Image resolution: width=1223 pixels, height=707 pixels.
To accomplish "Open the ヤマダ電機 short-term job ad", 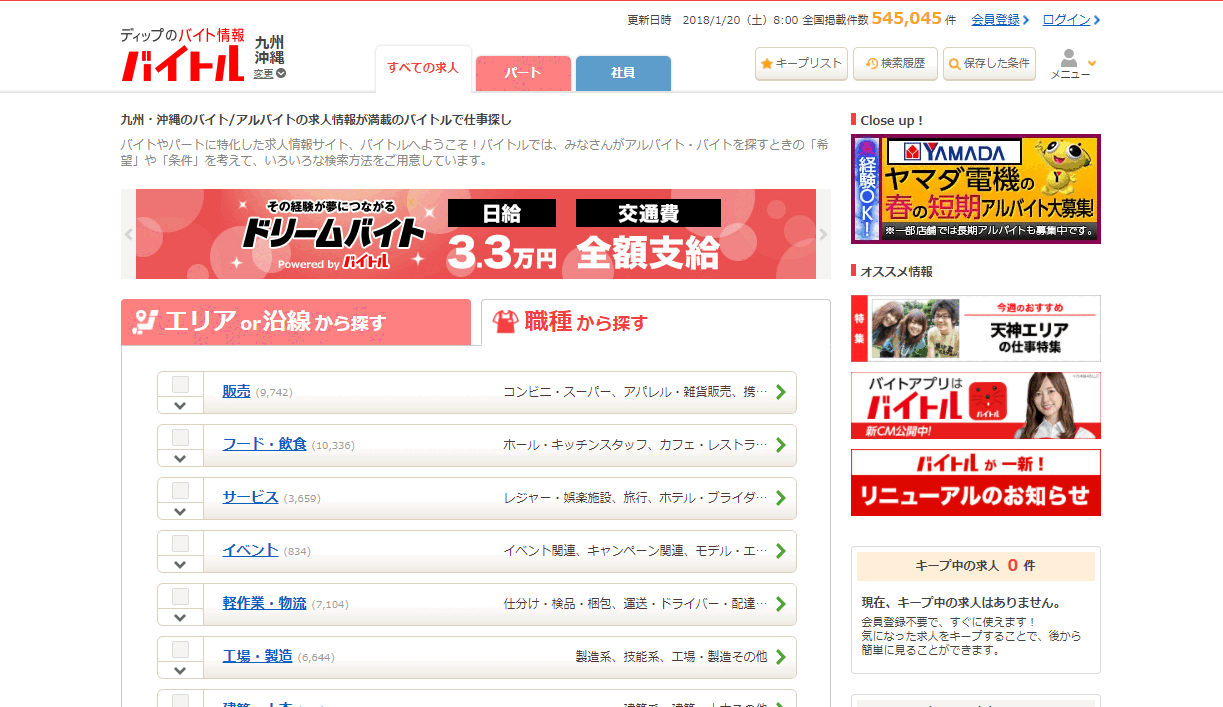I will click(976, 189).
